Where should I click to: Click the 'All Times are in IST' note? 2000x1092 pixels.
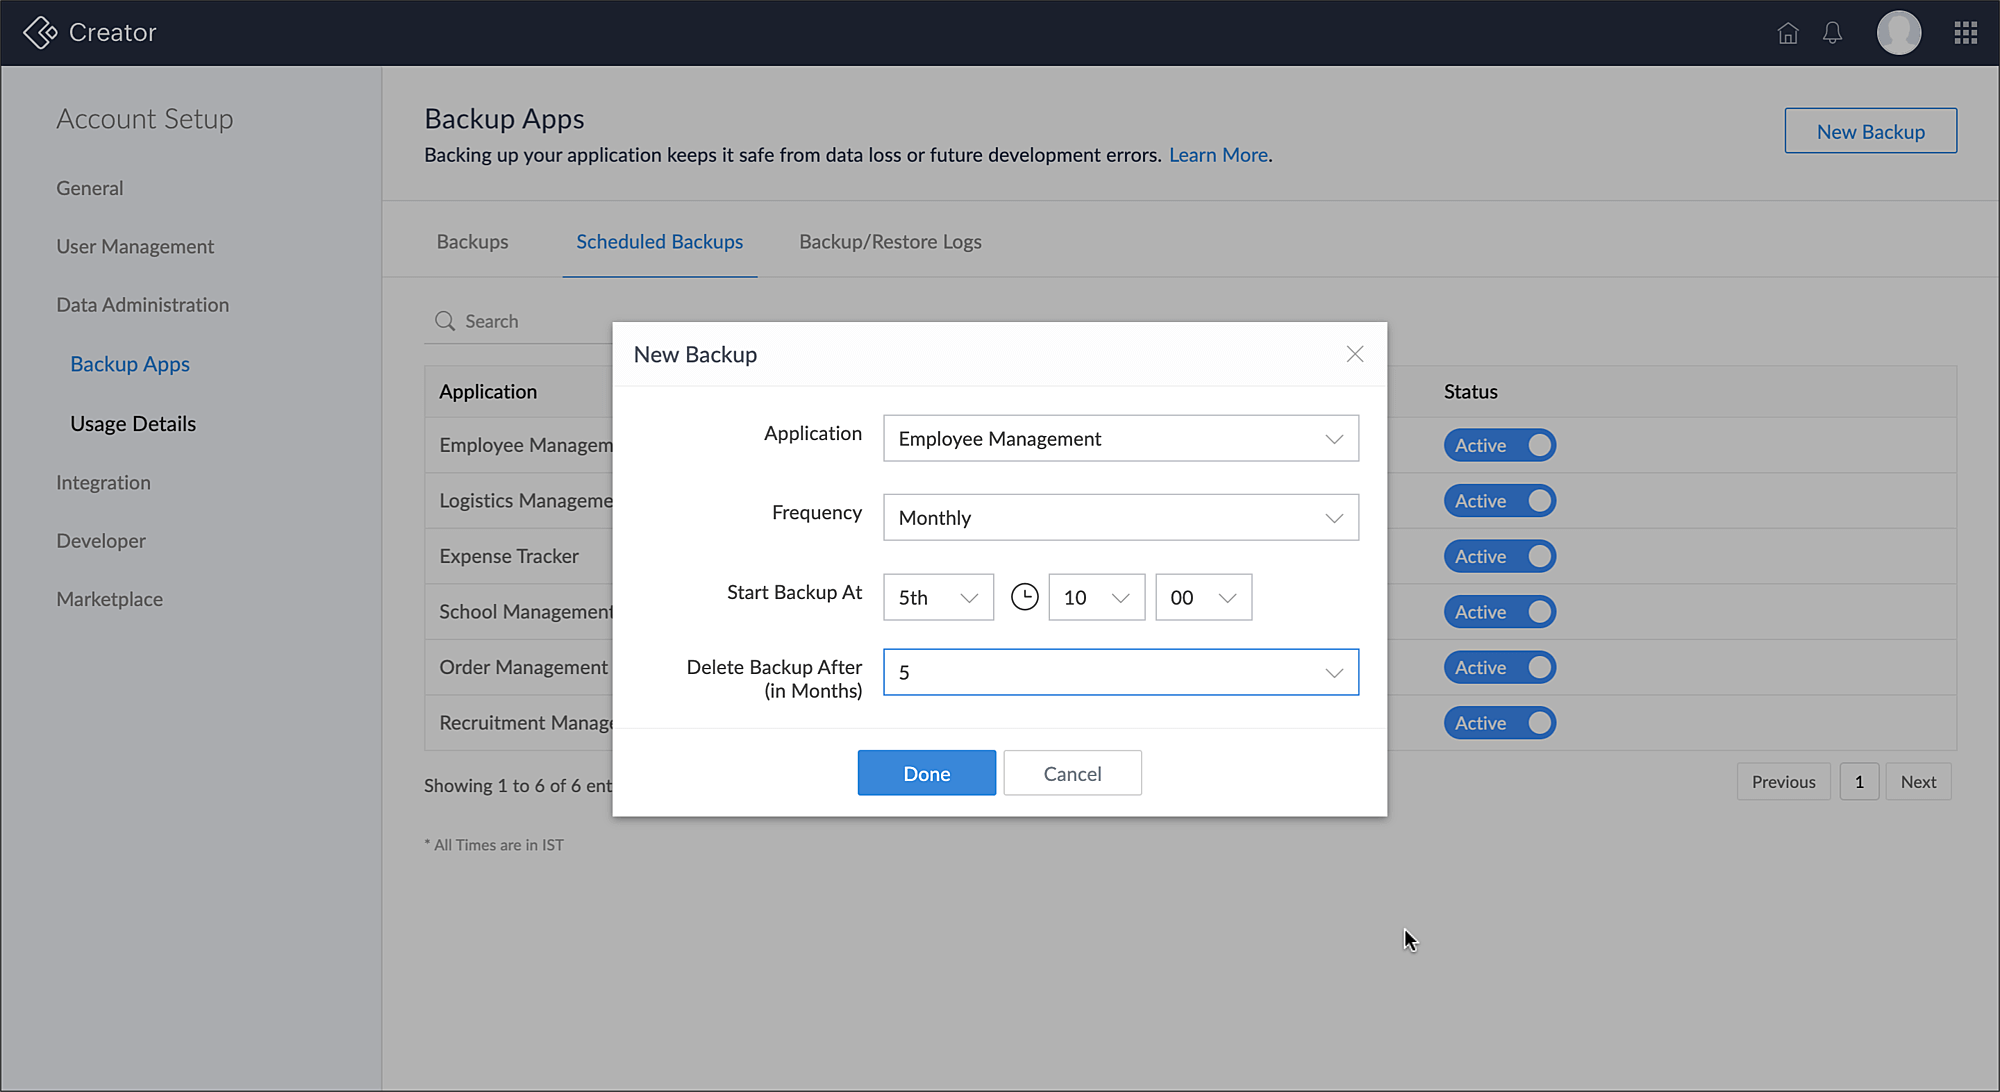tap(494, 845)
